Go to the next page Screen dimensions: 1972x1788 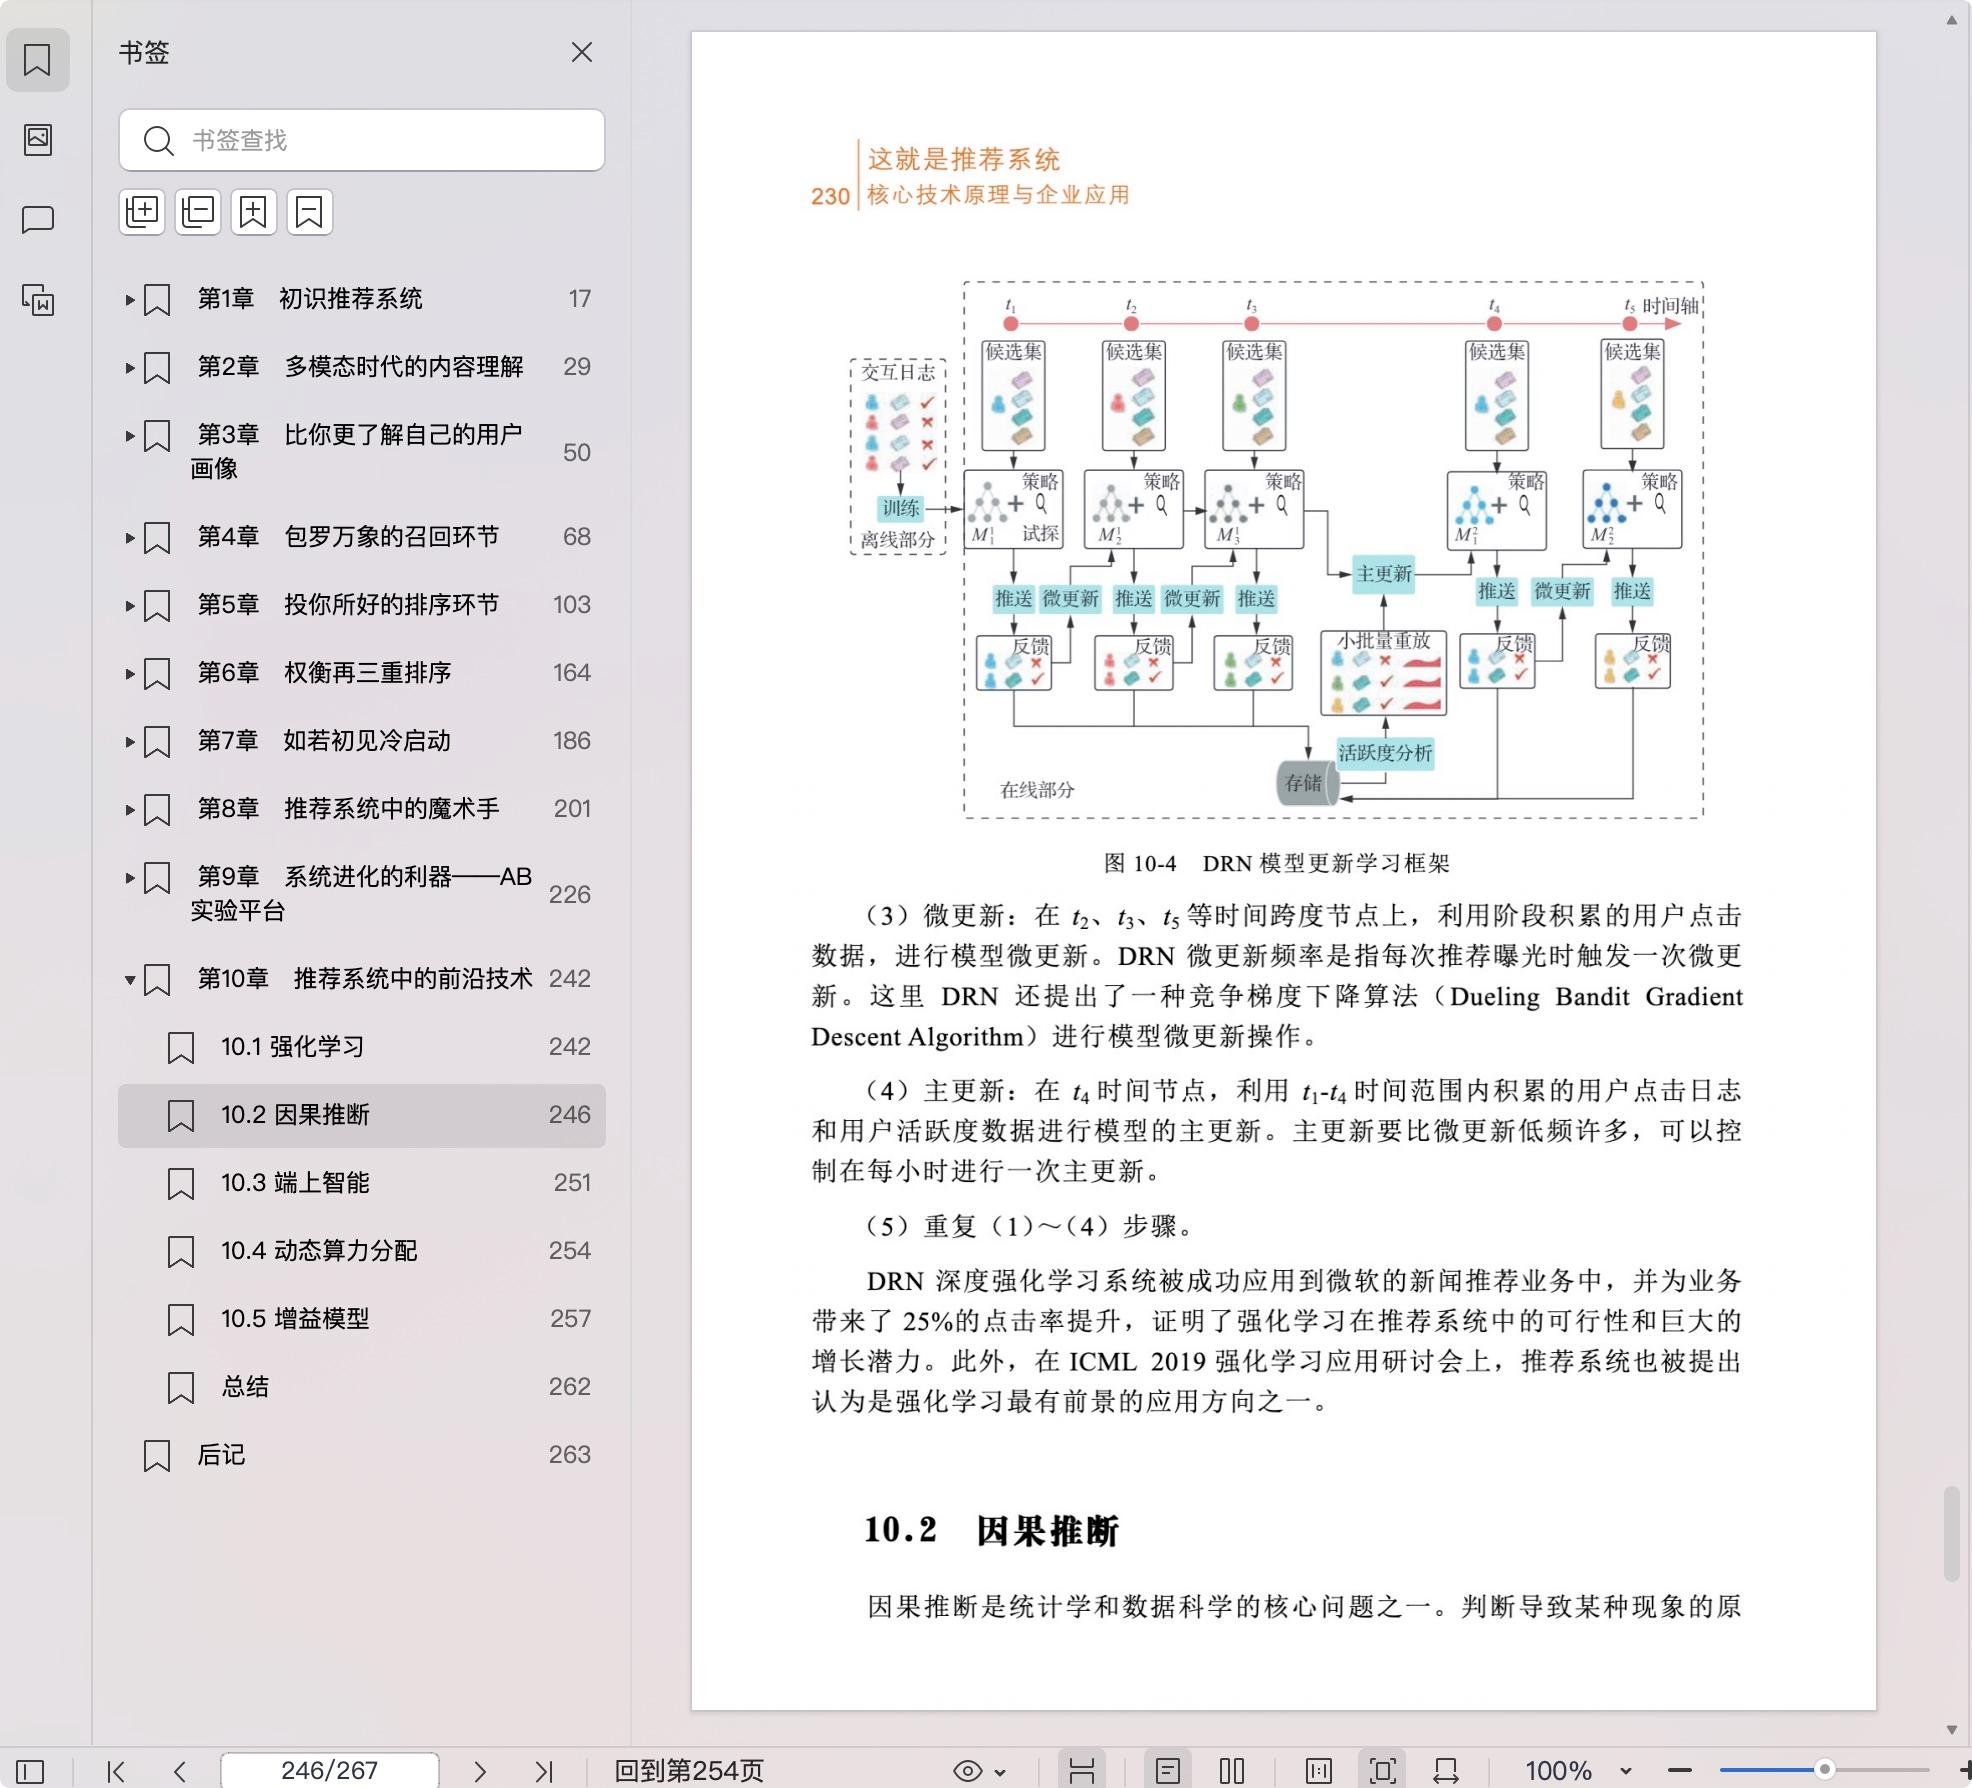(480, 1771)
